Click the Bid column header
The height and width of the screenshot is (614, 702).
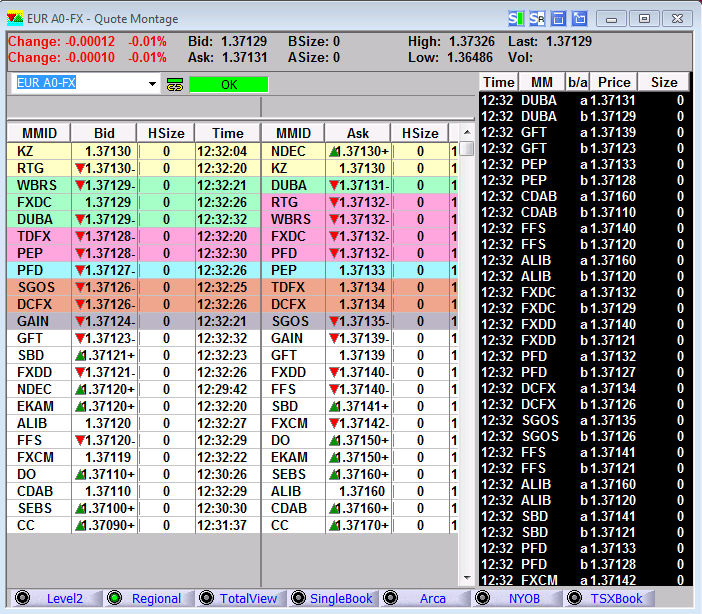pos(104,133)
